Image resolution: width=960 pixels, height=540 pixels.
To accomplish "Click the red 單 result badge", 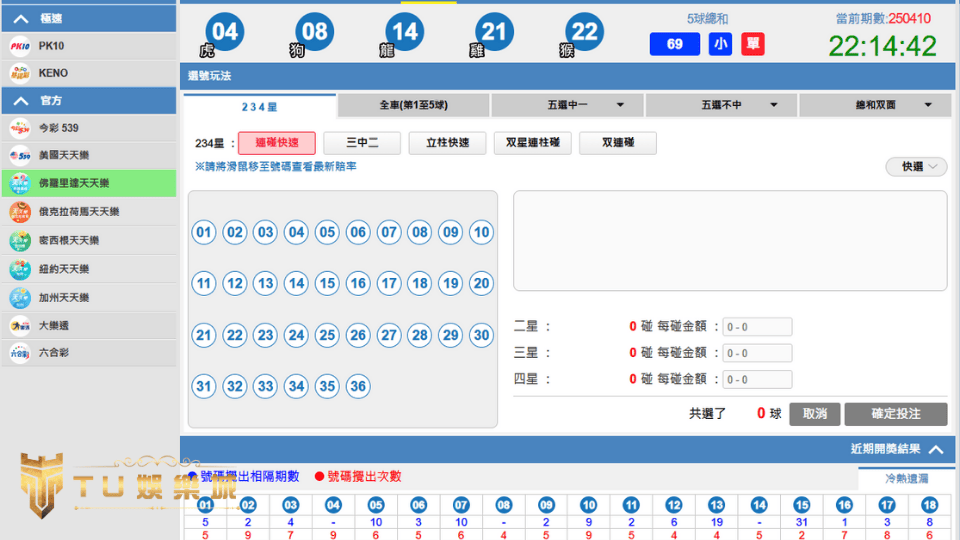I will coord(752,44).
